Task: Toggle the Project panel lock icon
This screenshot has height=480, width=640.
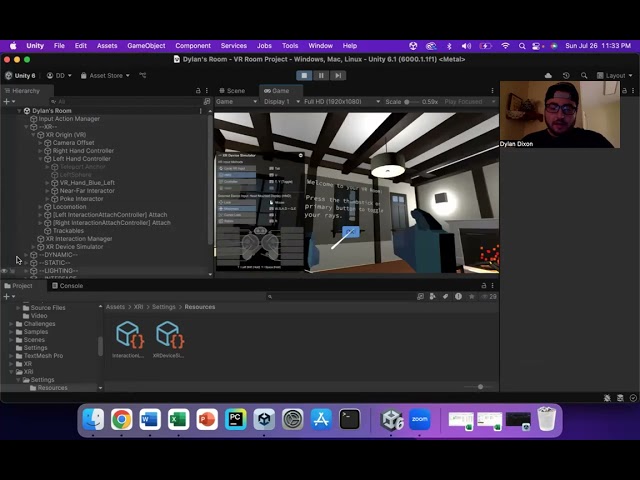Action: coord(484,286)
